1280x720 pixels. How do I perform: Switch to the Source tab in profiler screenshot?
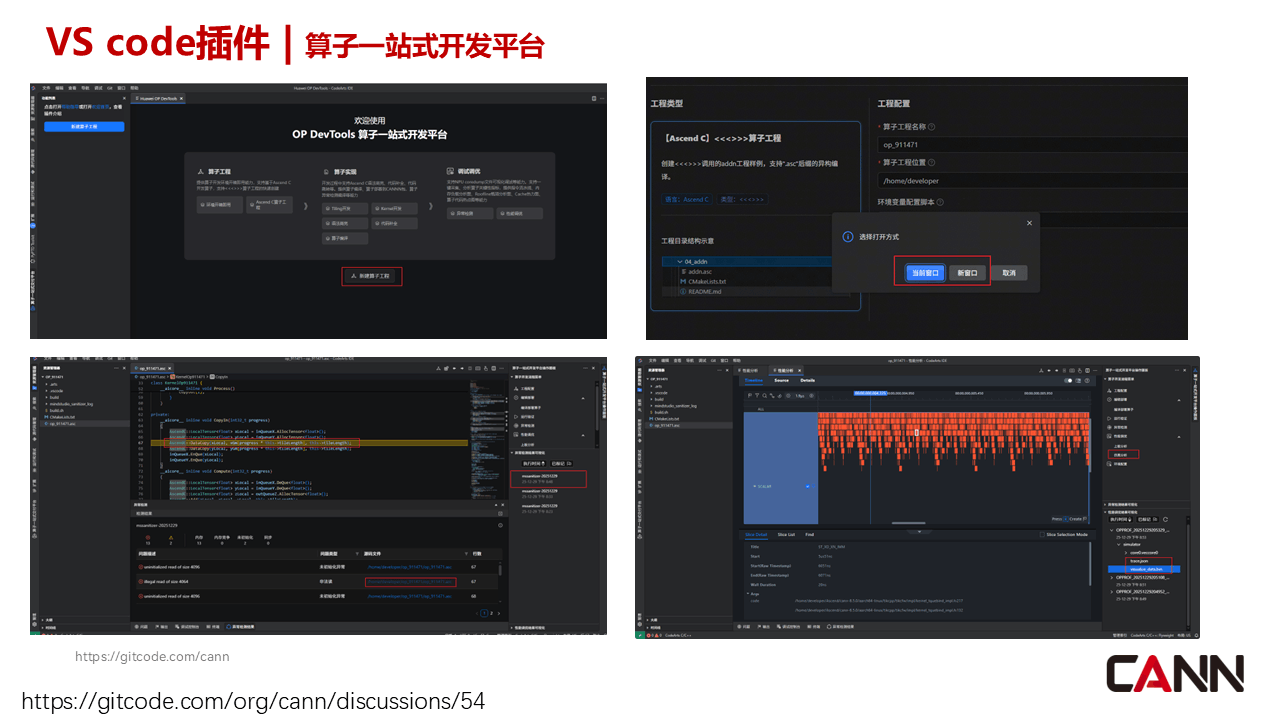pos(781,381)
